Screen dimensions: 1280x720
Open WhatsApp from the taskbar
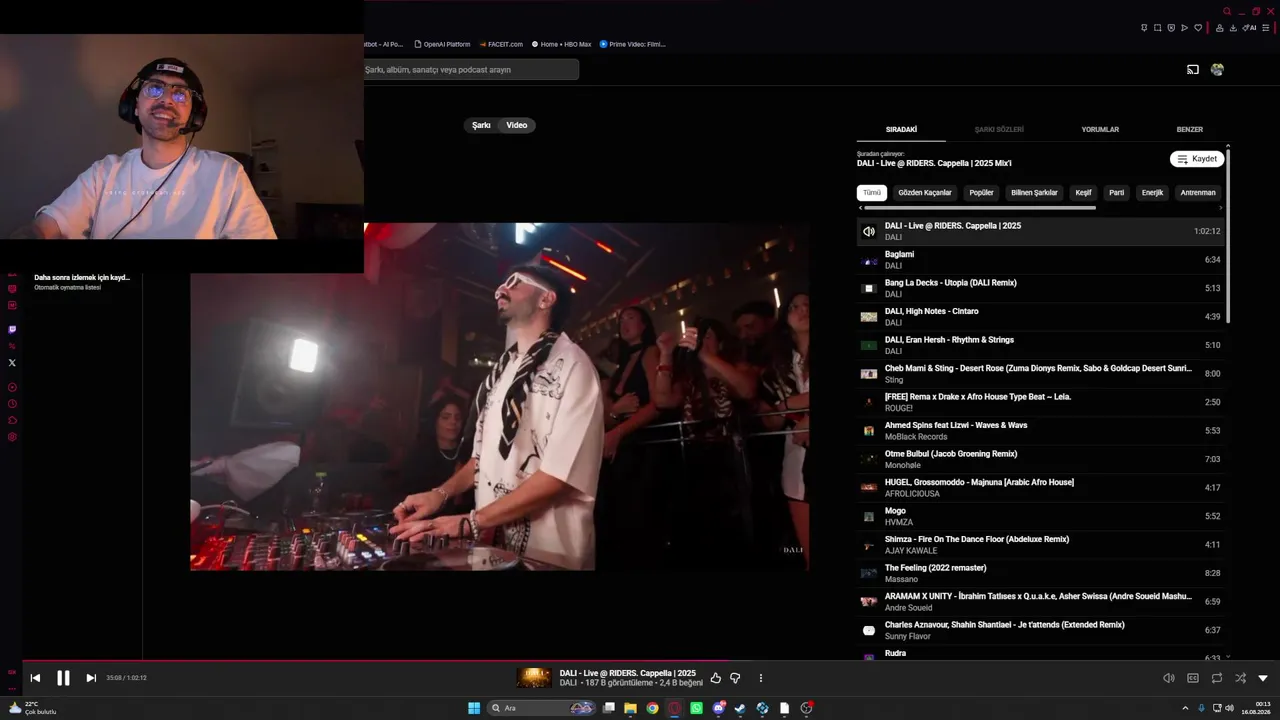click(x=697, y=708)
